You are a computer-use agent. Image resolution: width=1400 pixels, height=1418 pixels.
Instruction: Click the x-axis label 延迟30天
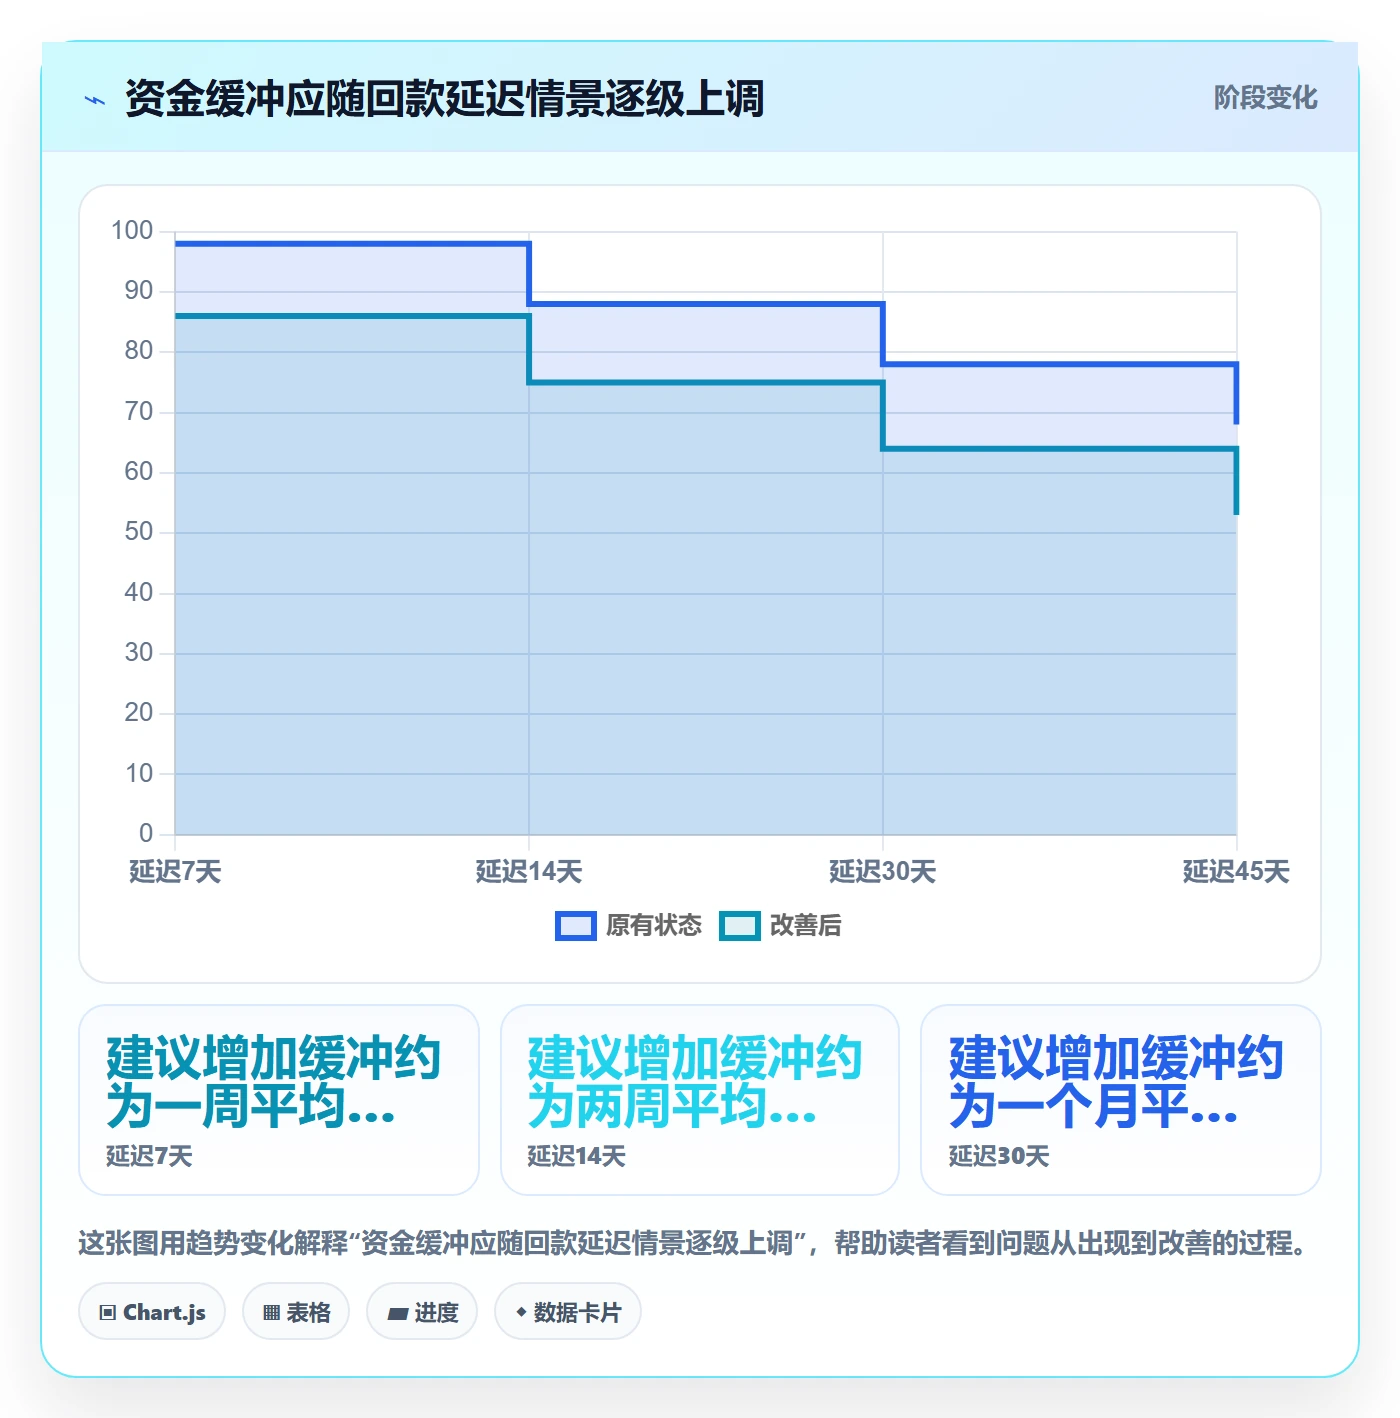click(x=883, y=872)
